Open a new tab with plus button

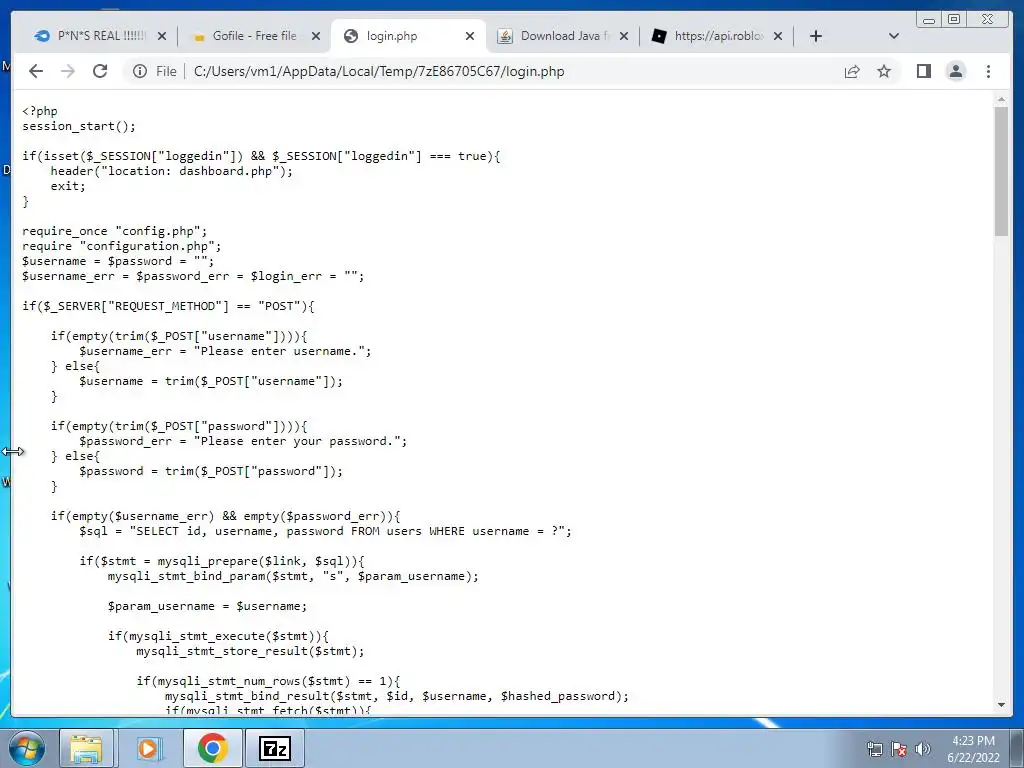tap(816, 36)
